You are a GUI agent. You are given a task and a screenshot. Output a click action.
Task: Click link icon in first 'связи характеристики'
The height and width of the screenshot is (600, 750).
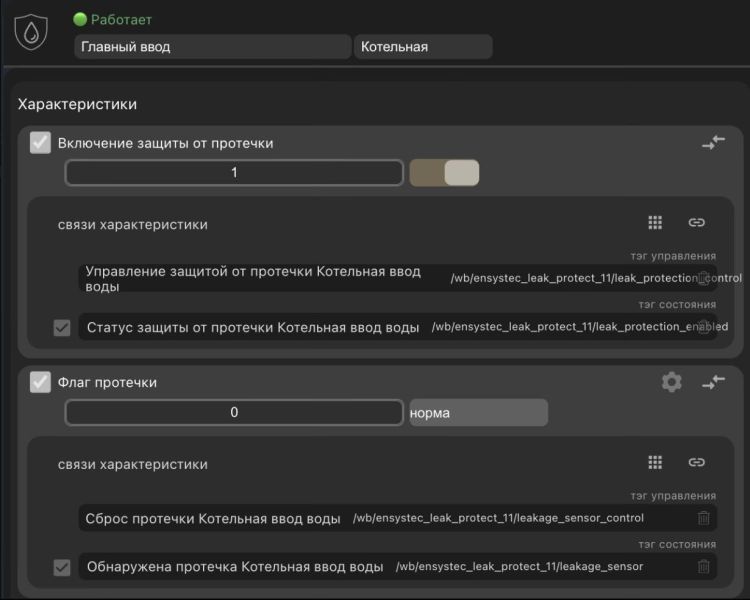point(696,222)
